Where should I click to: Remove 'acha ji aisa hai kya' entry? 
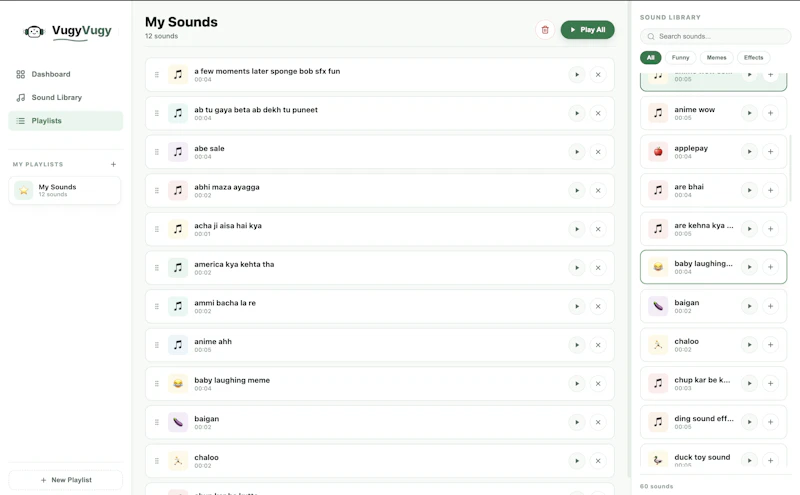[x=598, y=229]
